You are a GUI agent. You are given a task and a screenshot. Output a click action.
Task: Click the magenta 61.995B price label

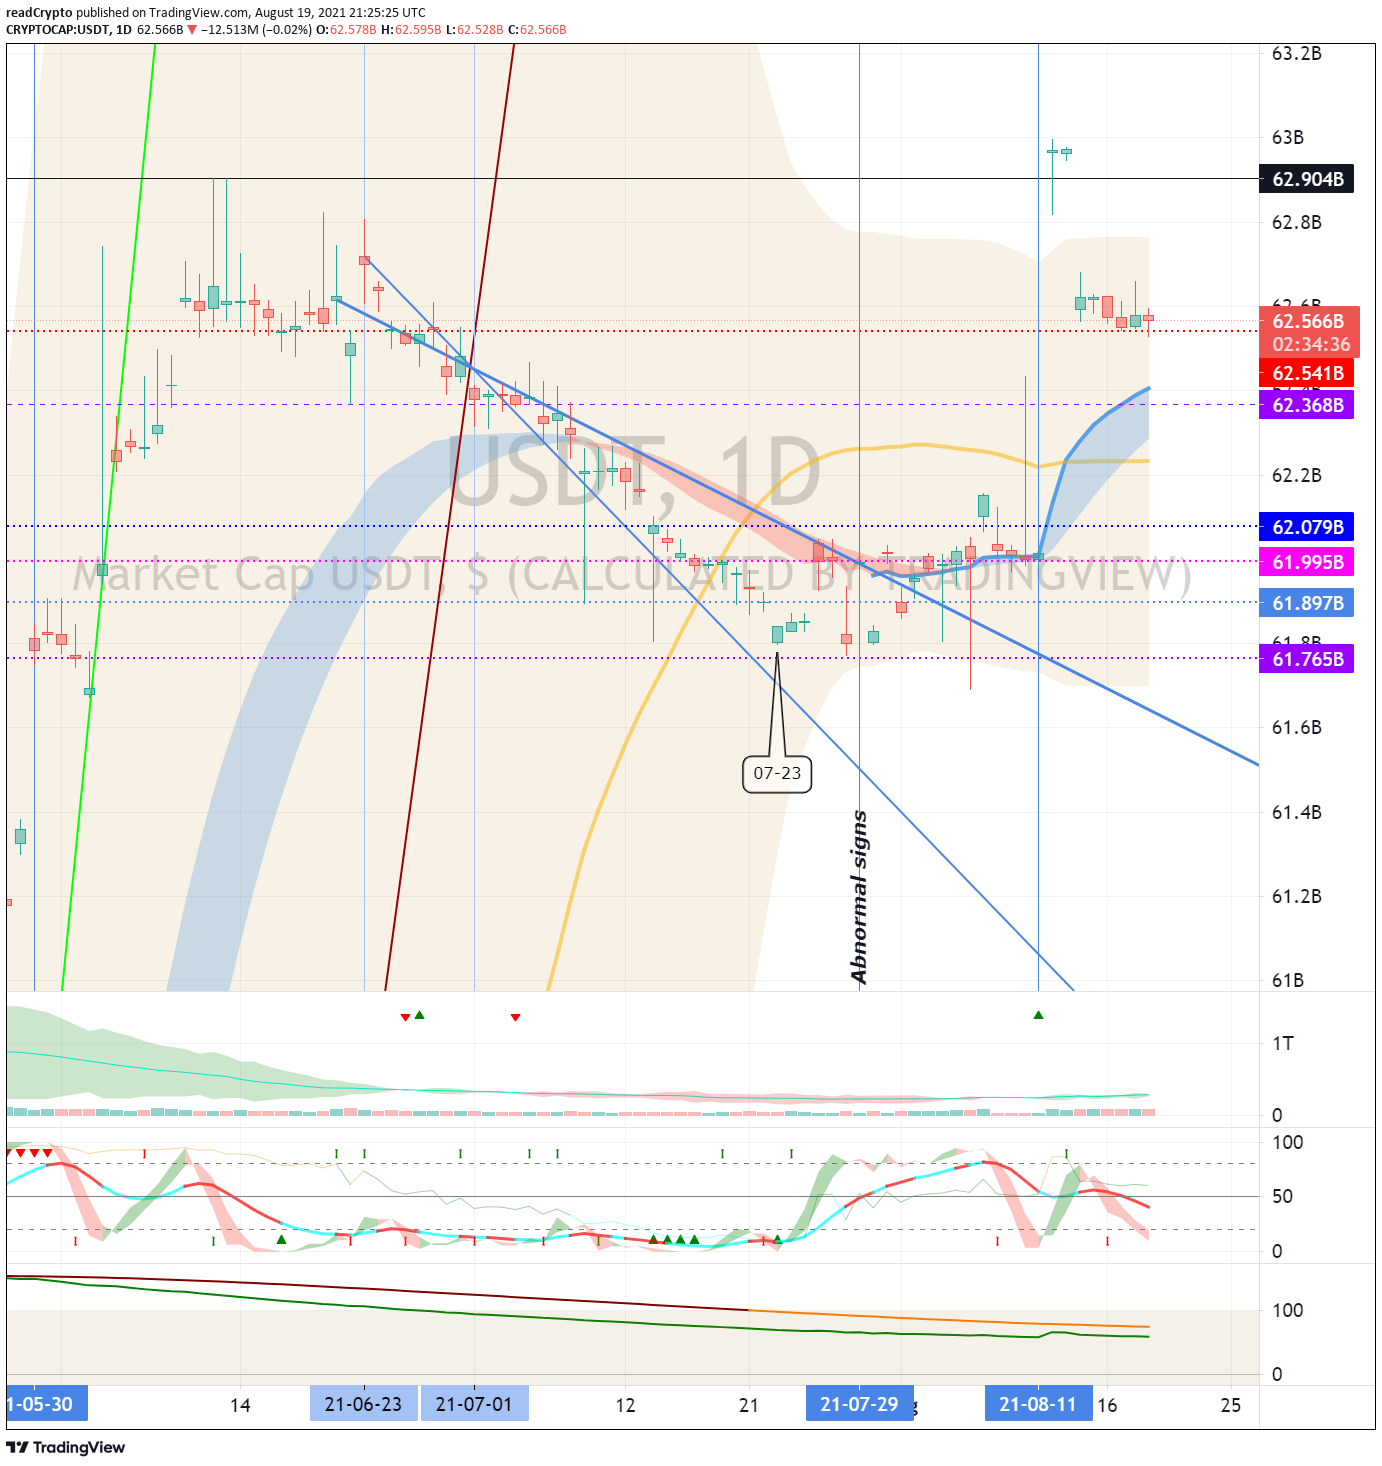(x=1306, y=562)
